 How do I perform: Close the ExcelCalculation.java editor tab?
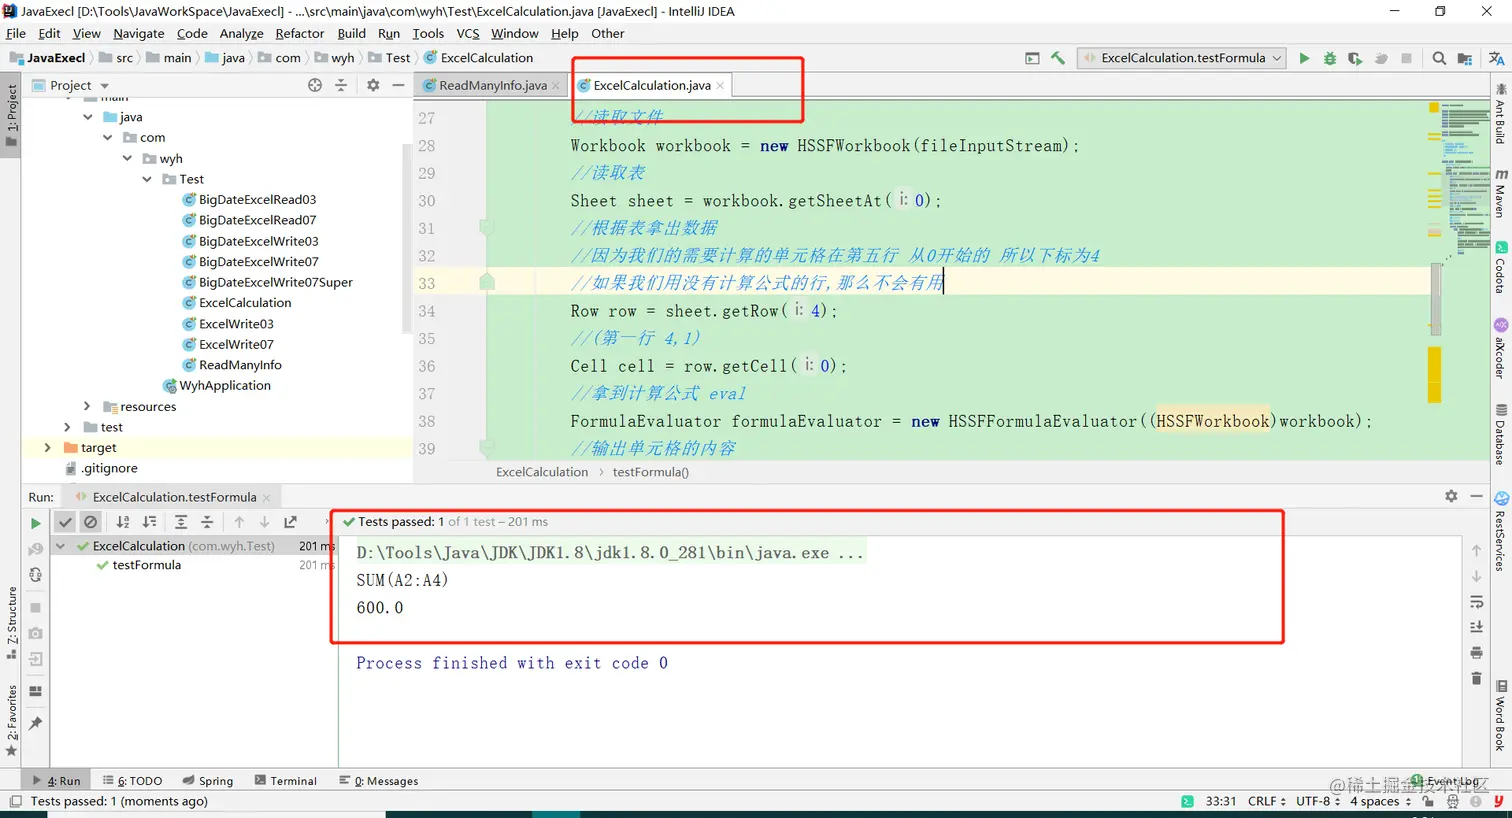(x=720, y=86)
